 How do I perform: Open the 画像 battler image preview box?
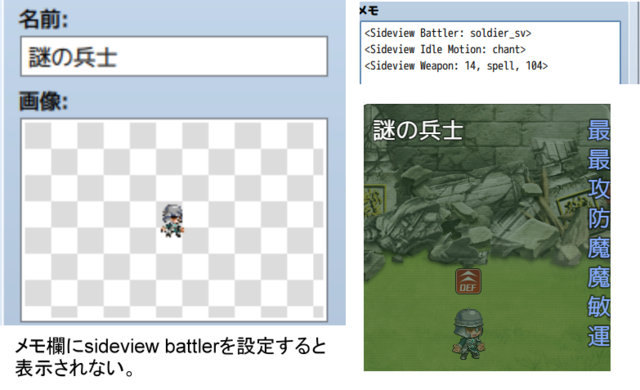tap(174, 220)
